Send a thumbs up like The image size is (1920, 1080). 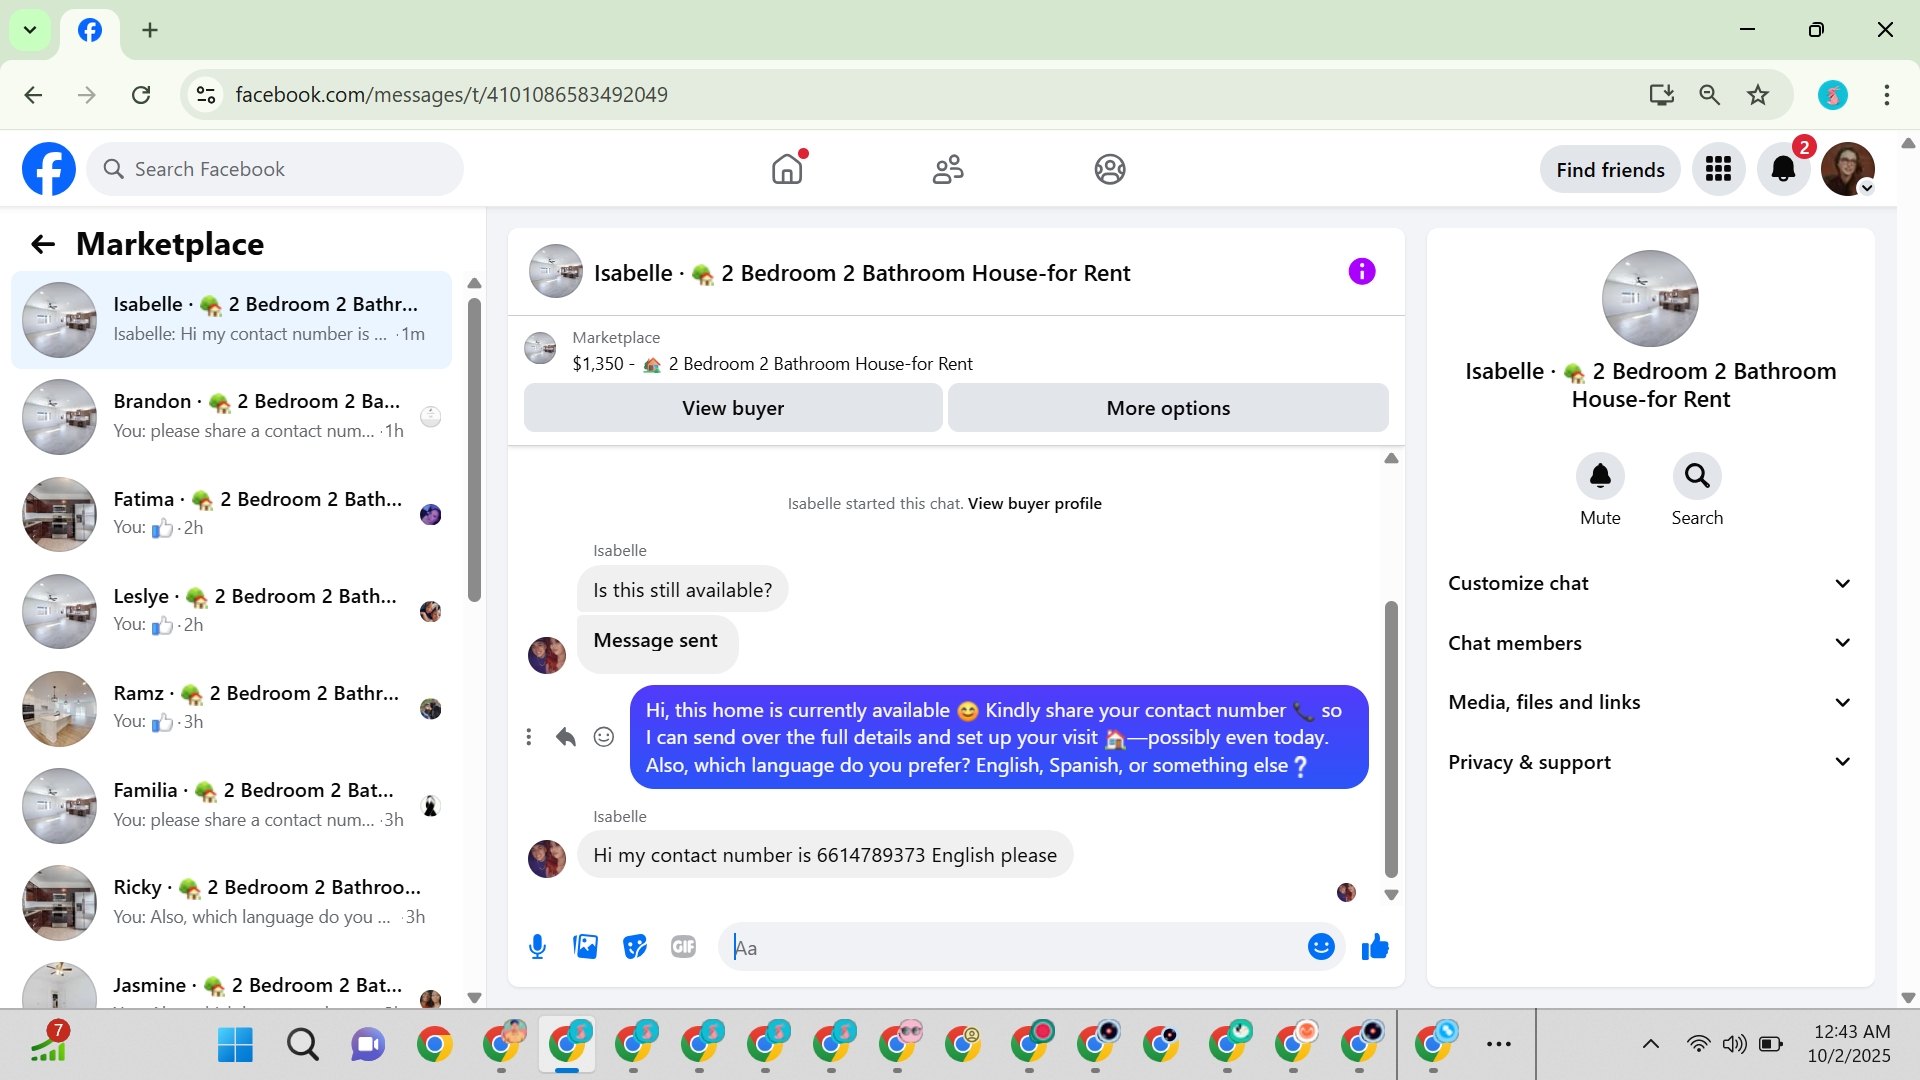[1375, 946]
